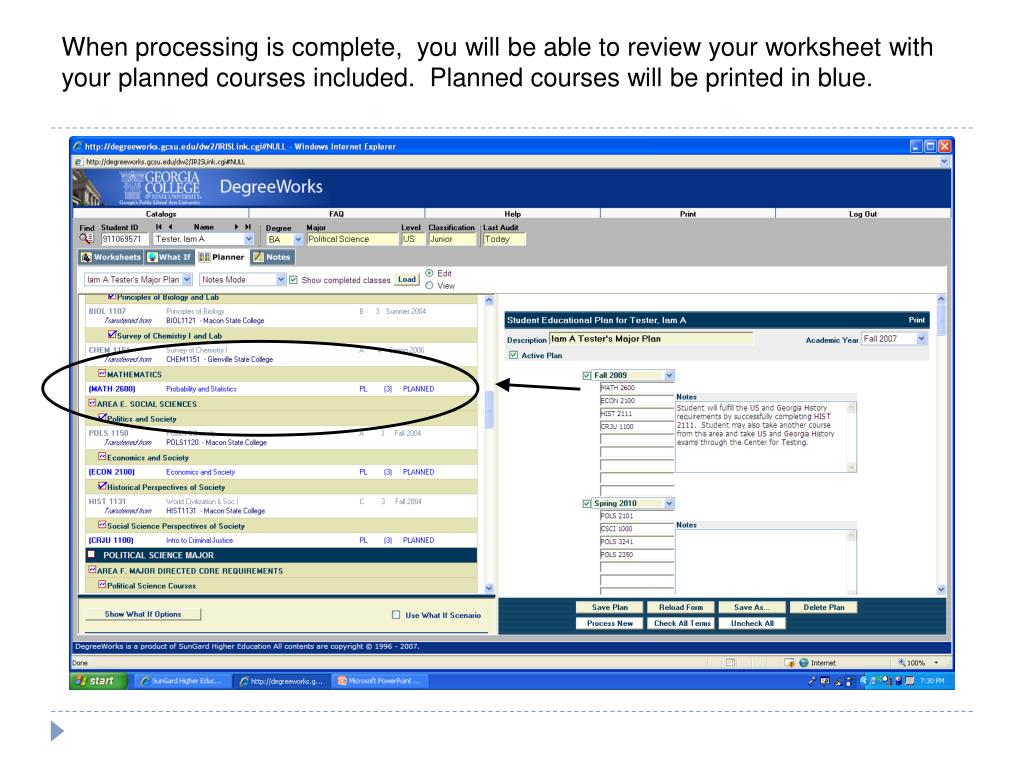Click the worksheet pane vertical scrollbar
The image size is (1024, 768).
(489, 444)
